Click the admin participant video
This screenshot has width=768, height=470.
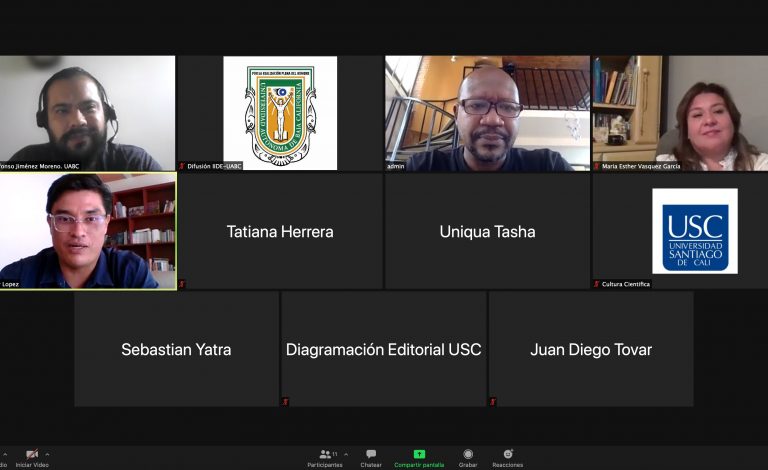[x=487, y=112]
